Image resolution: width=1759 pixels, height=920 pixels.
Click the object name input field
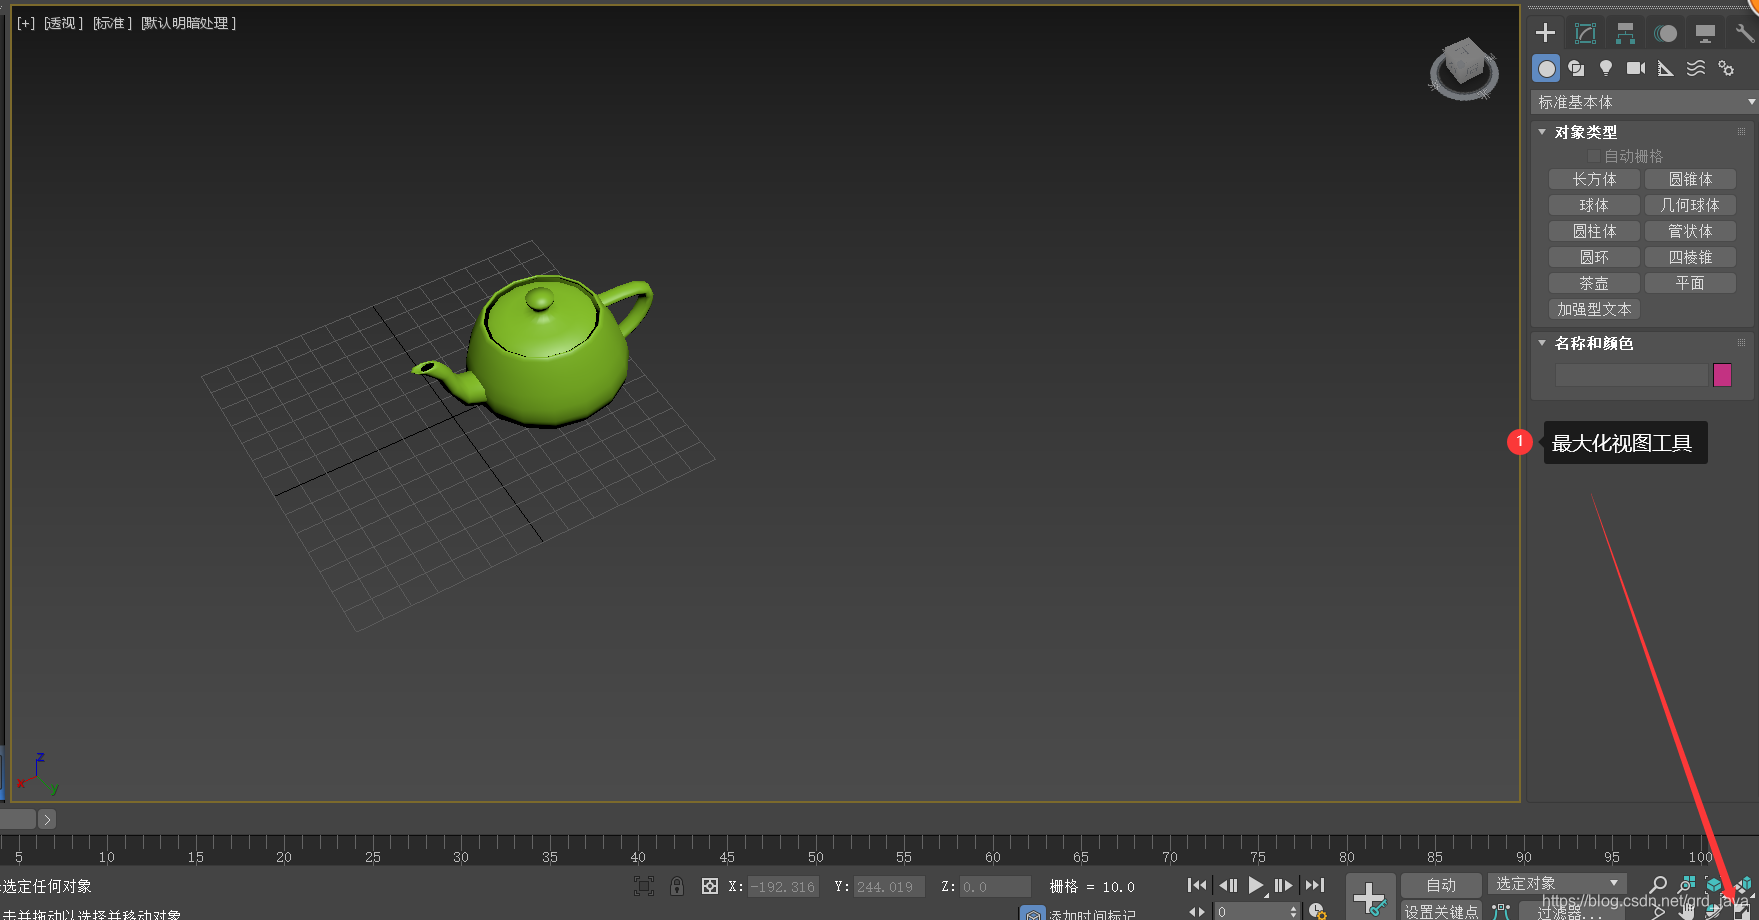coord(1631,375)
